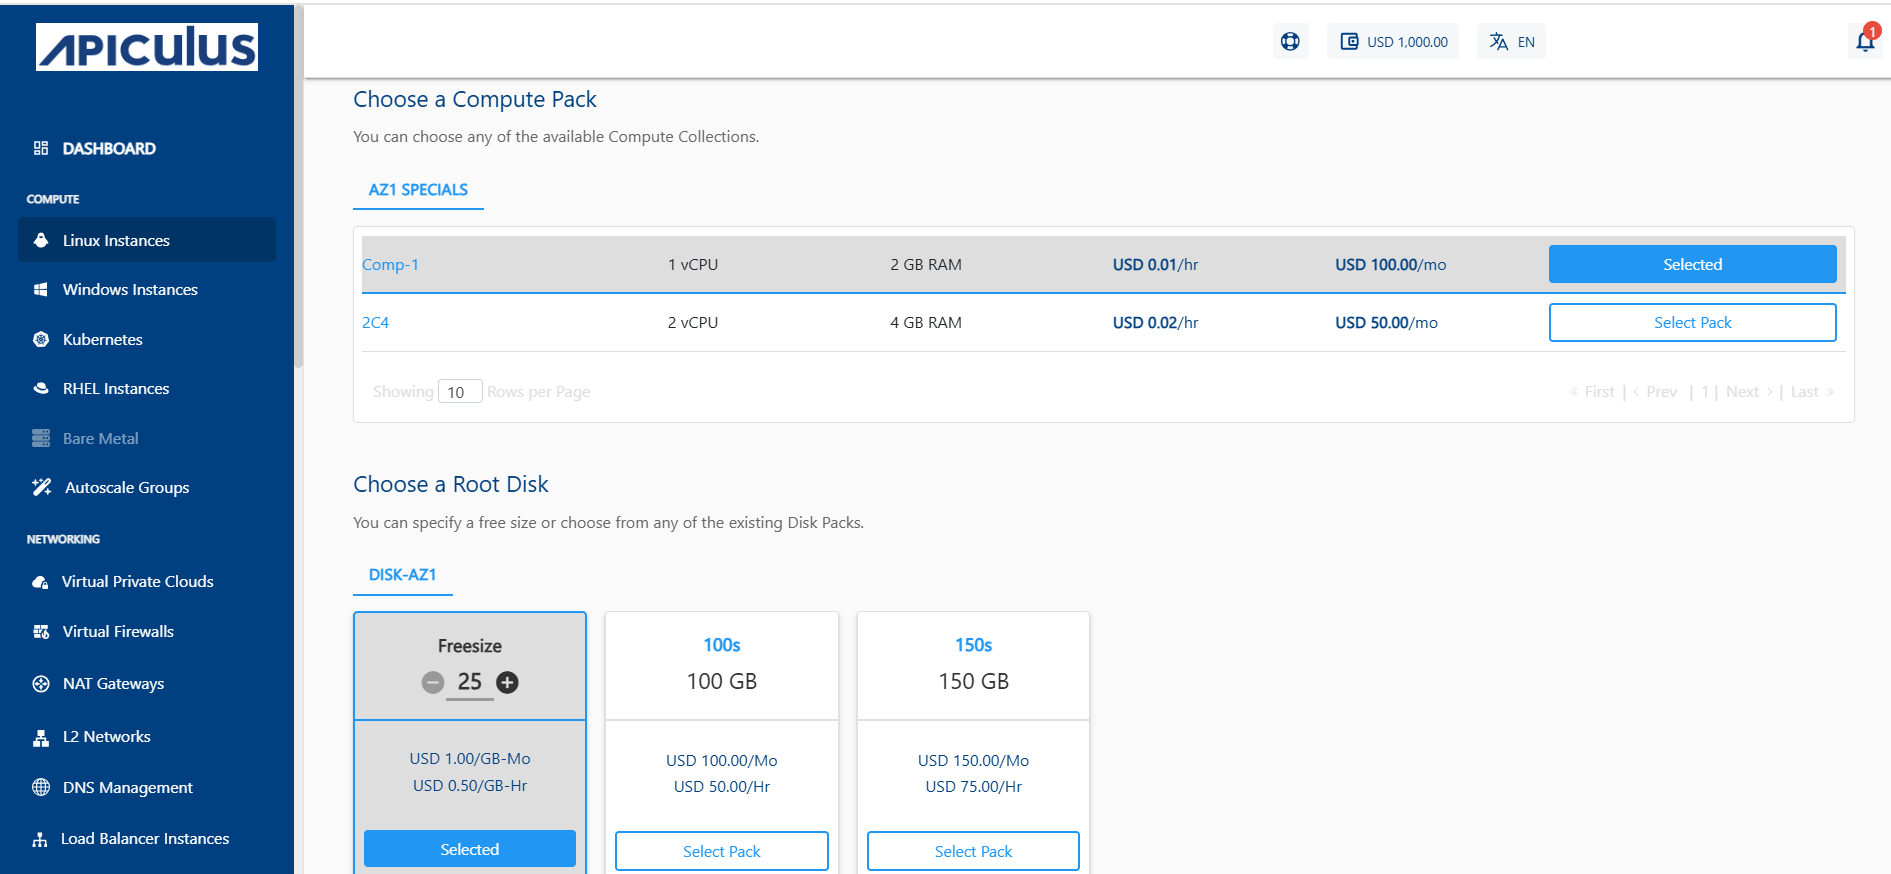Choose the 150s disk Select Pack button
1891x874 pixels.
(973, 851)
